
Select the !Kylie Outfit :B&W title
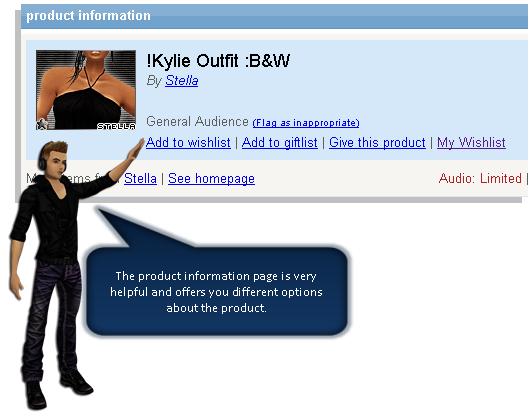coord(218,61)
